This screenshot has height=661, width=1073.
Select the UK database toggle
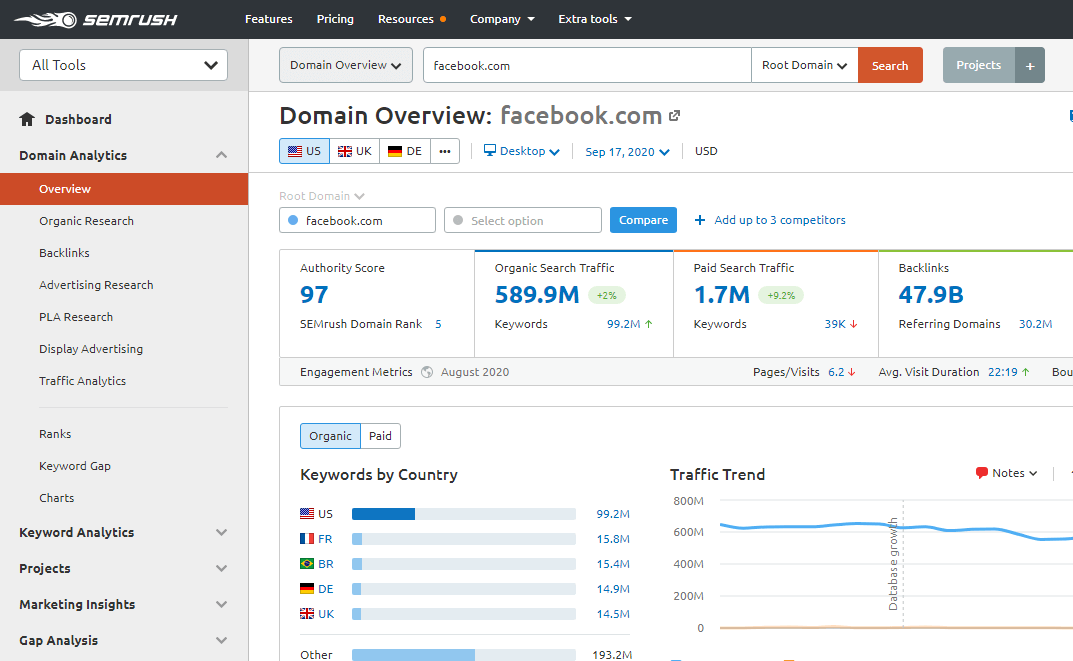click(355, 151)
